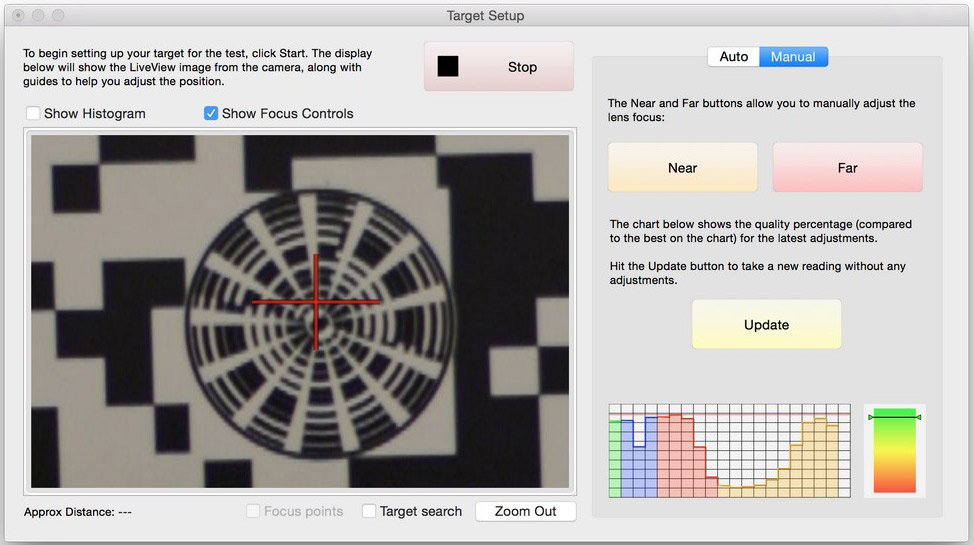Click the LiveView target chart image
Screen dimensions: 974x545
300,311
